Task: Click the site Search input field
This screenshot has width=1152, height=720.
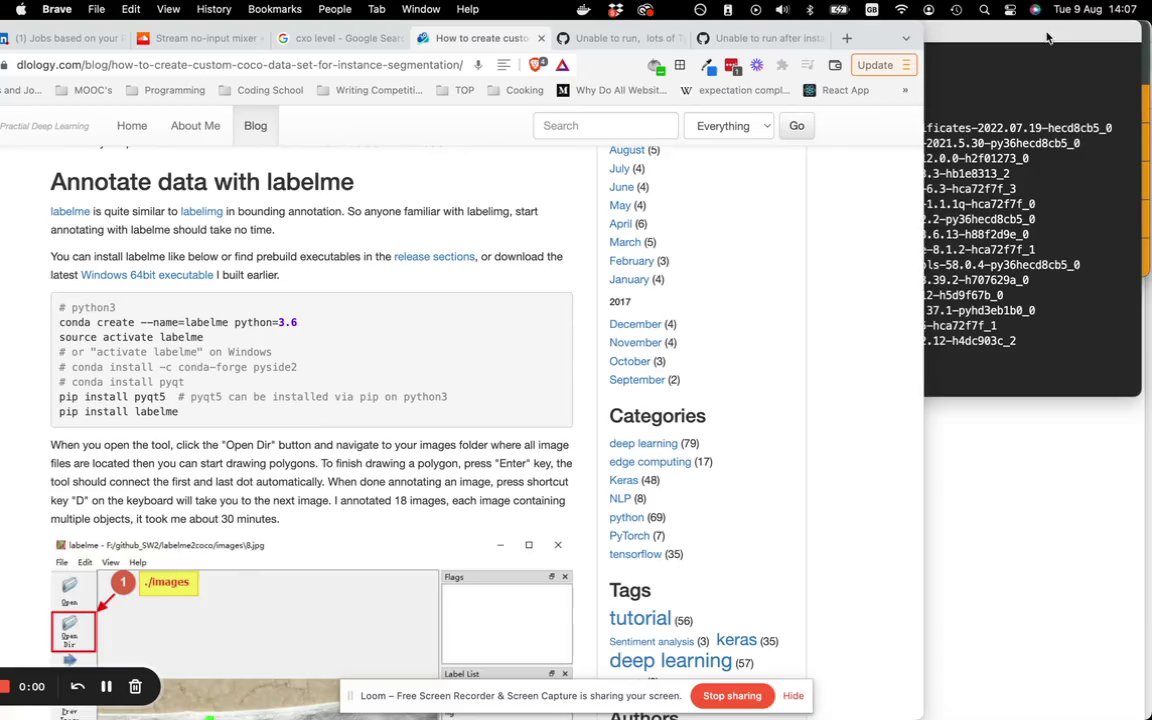Action: (605, 126)
